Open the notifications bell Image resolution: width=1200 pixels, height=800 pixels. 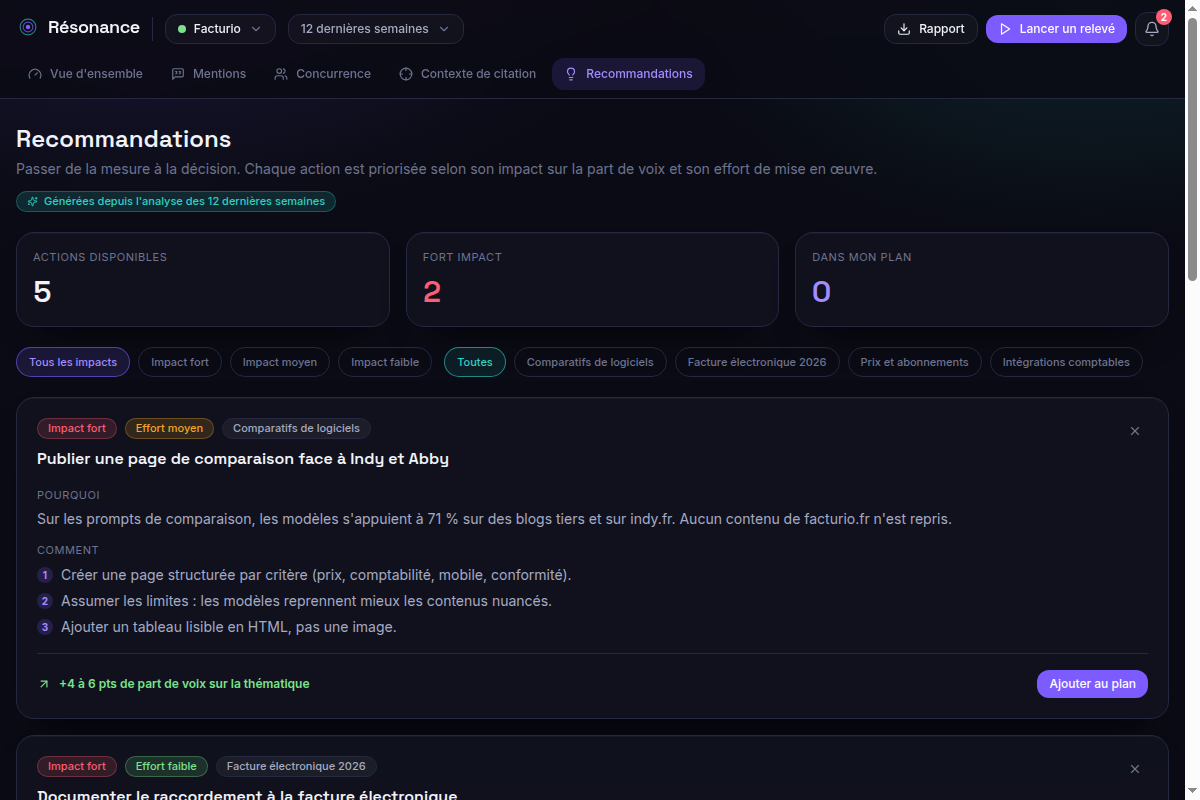(x=1152, y=29)
